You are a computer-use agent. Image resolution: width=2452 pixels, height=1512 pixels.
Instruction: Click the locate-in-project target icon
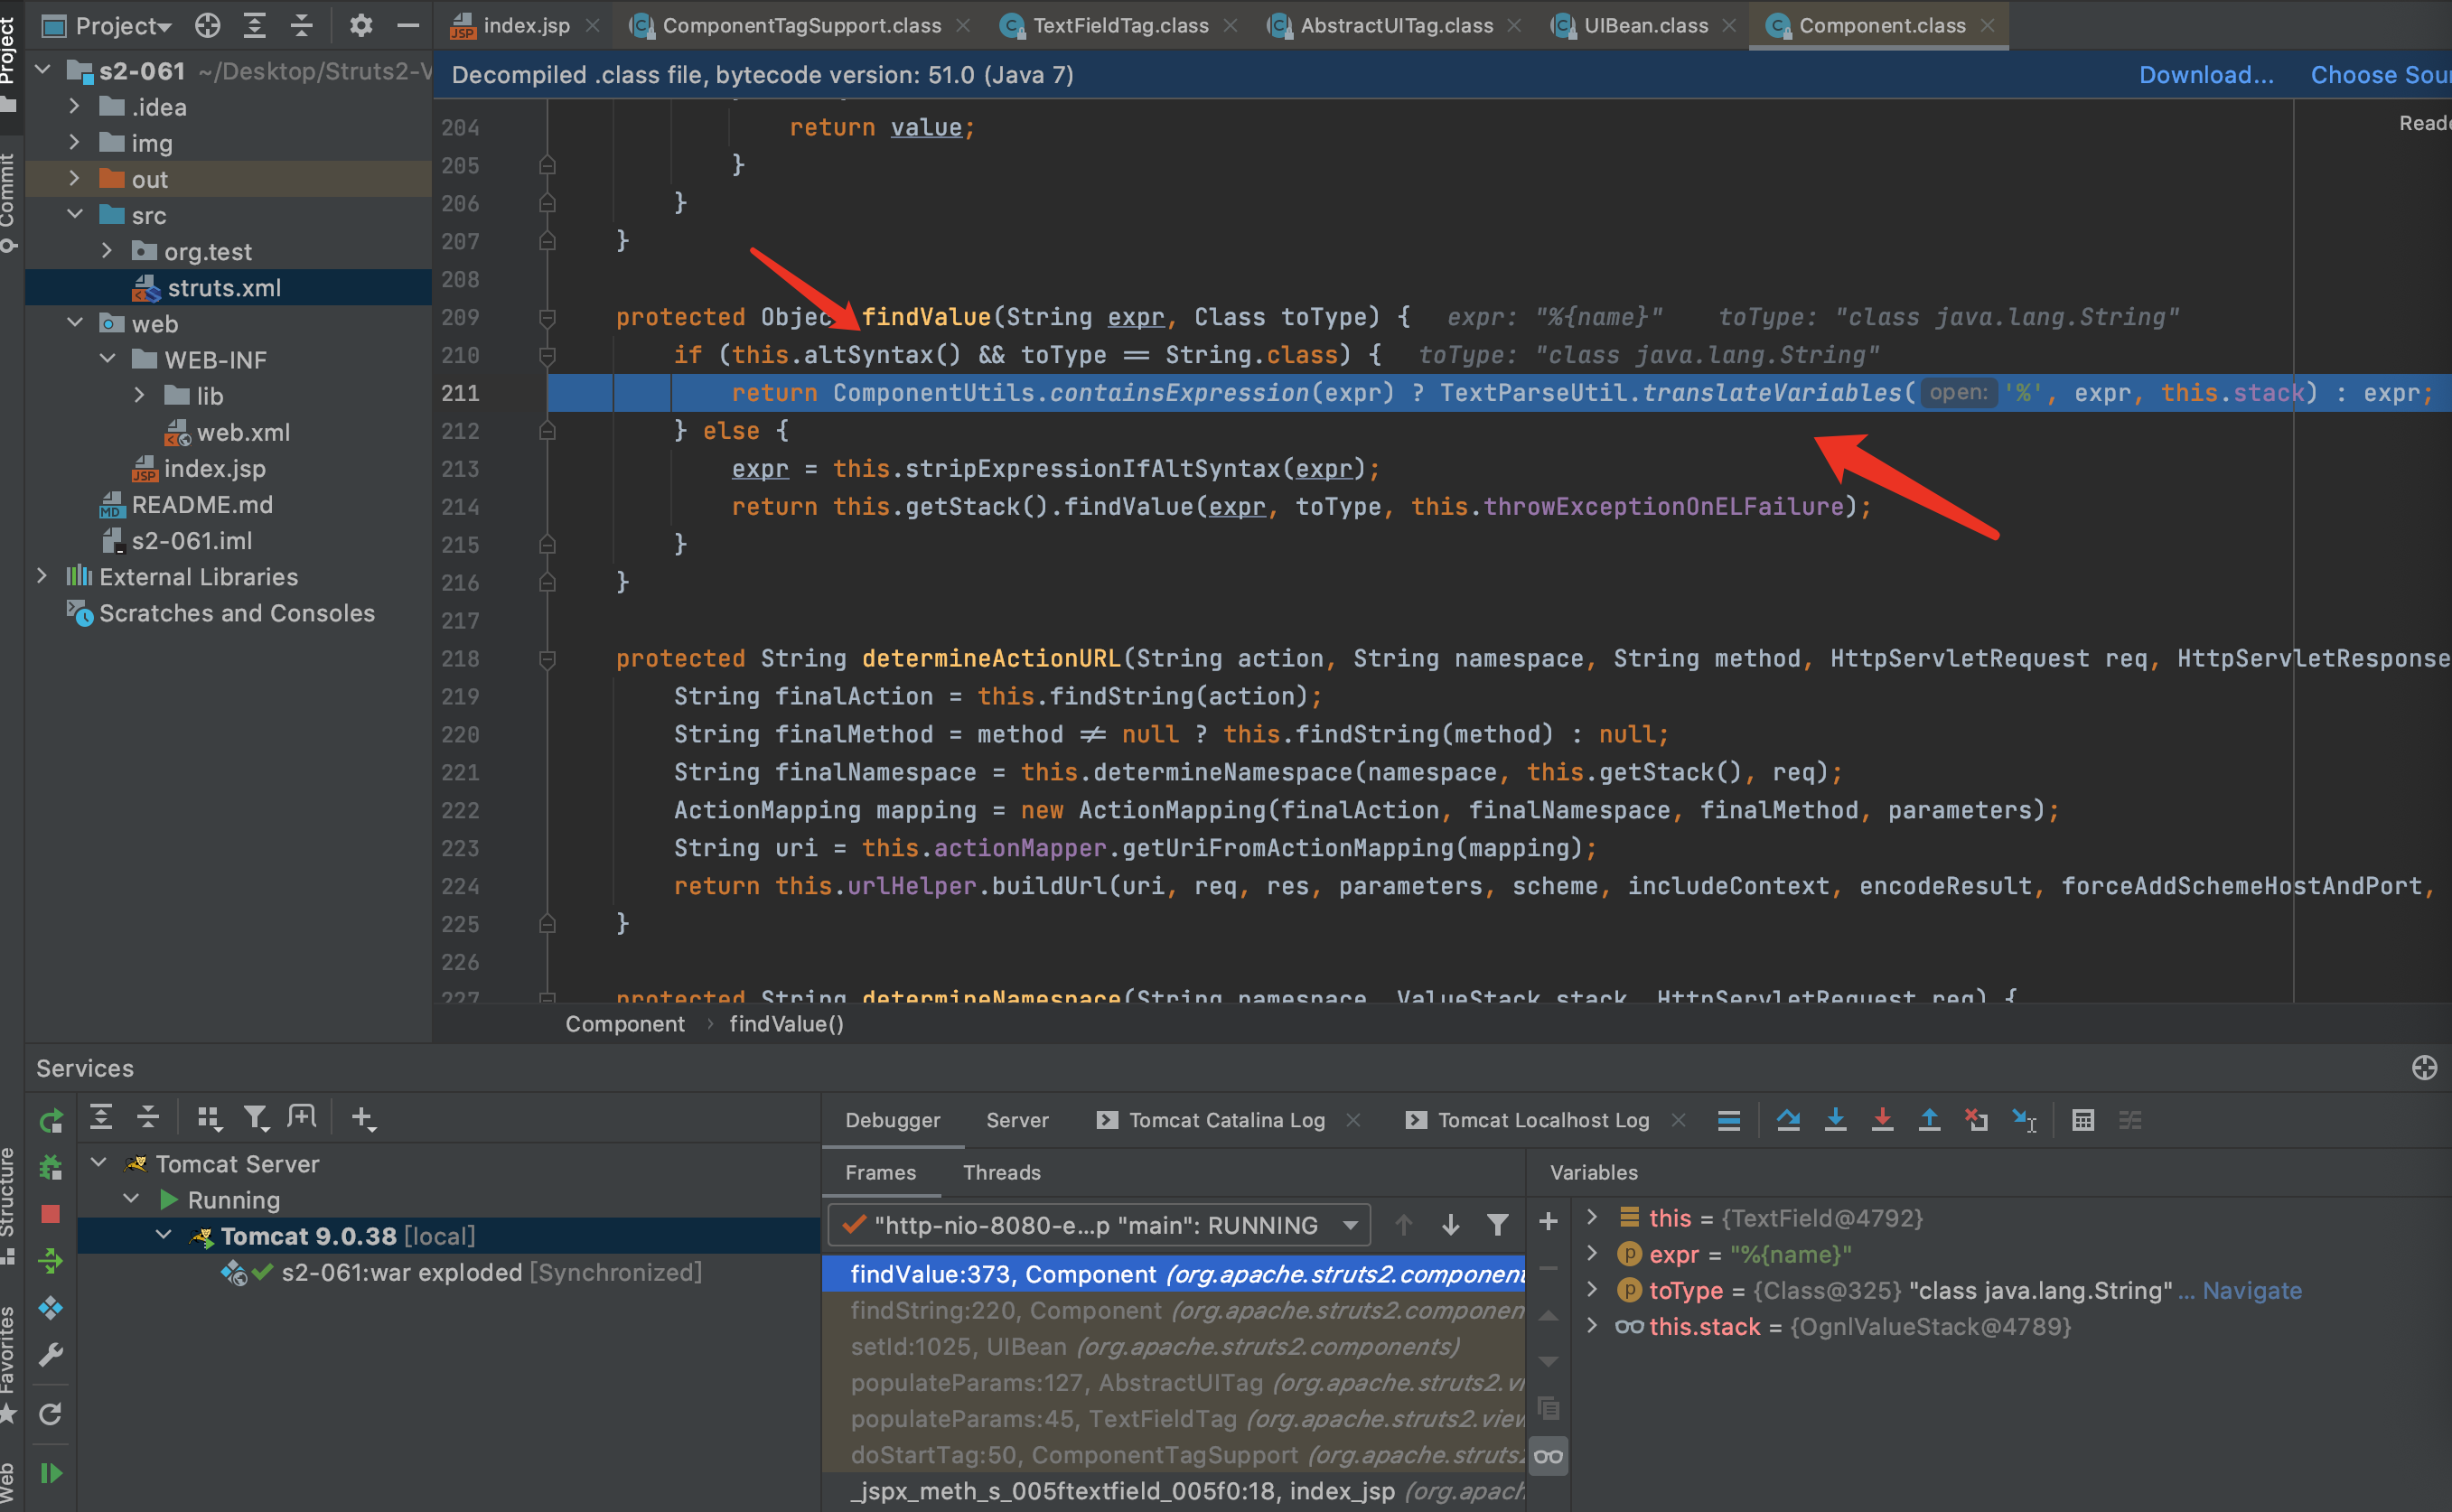(207, 25)
